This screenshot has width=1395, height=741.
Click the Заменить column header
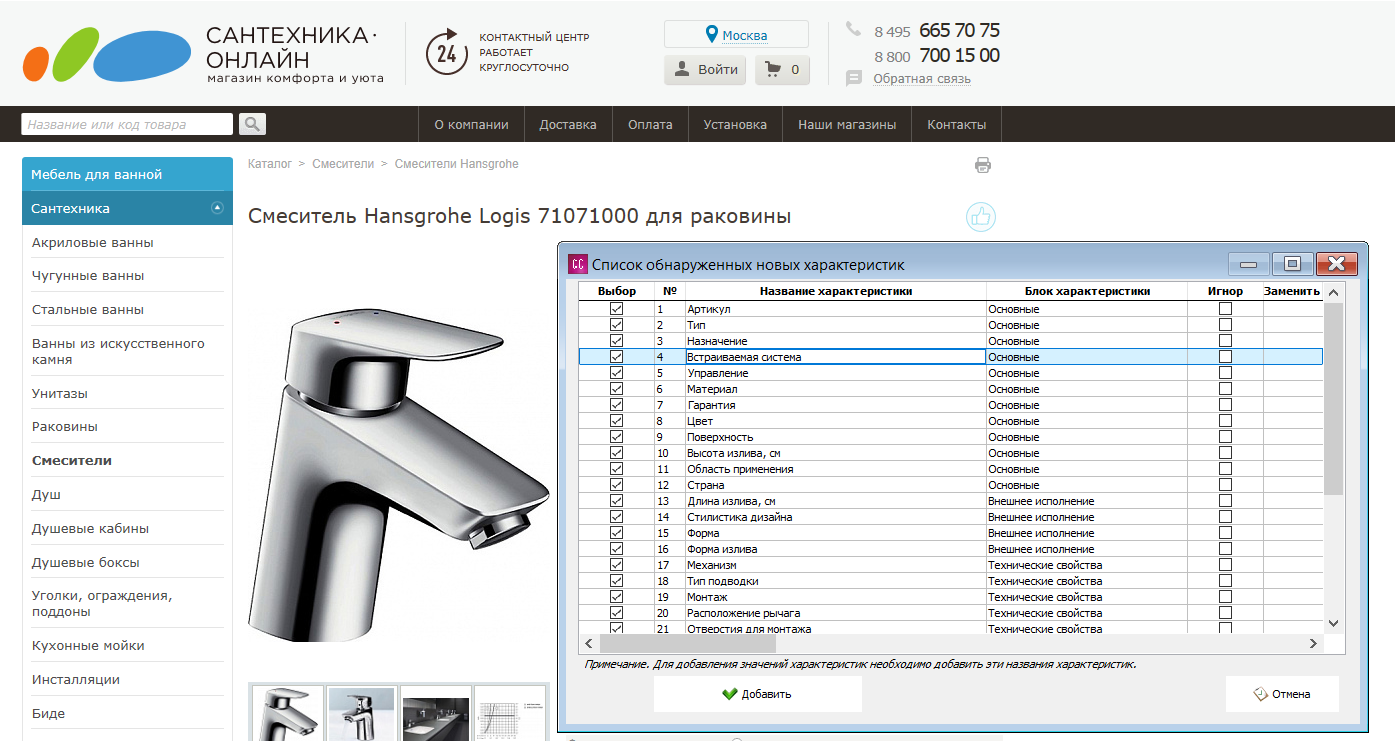click(1292, 291)
